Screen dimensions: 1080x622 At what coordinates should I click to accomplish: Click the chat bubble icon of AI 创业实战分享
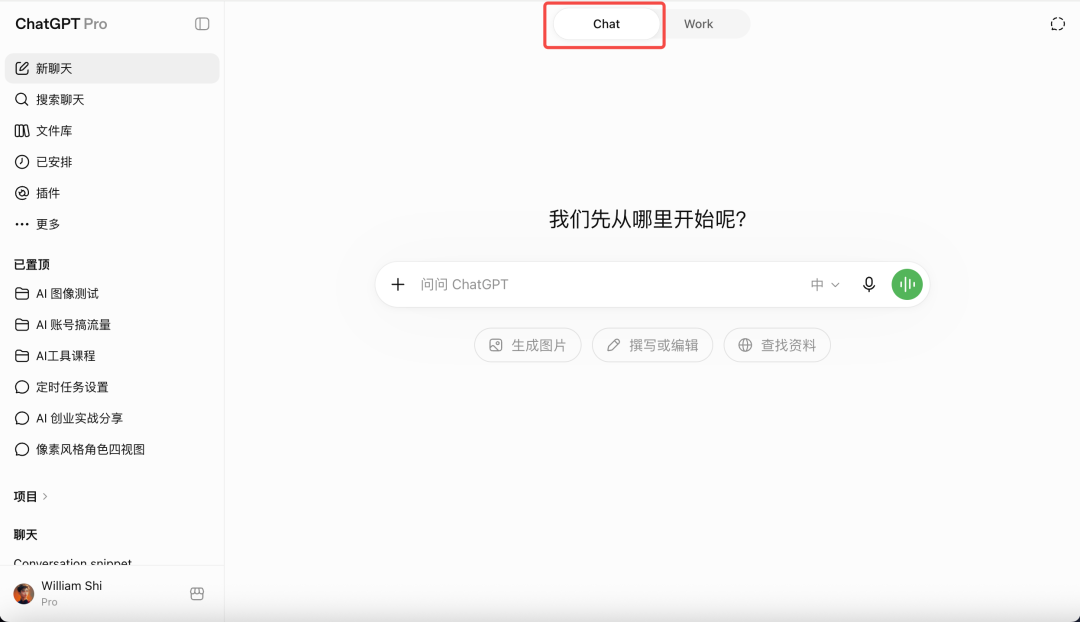[x=22, y=418]
